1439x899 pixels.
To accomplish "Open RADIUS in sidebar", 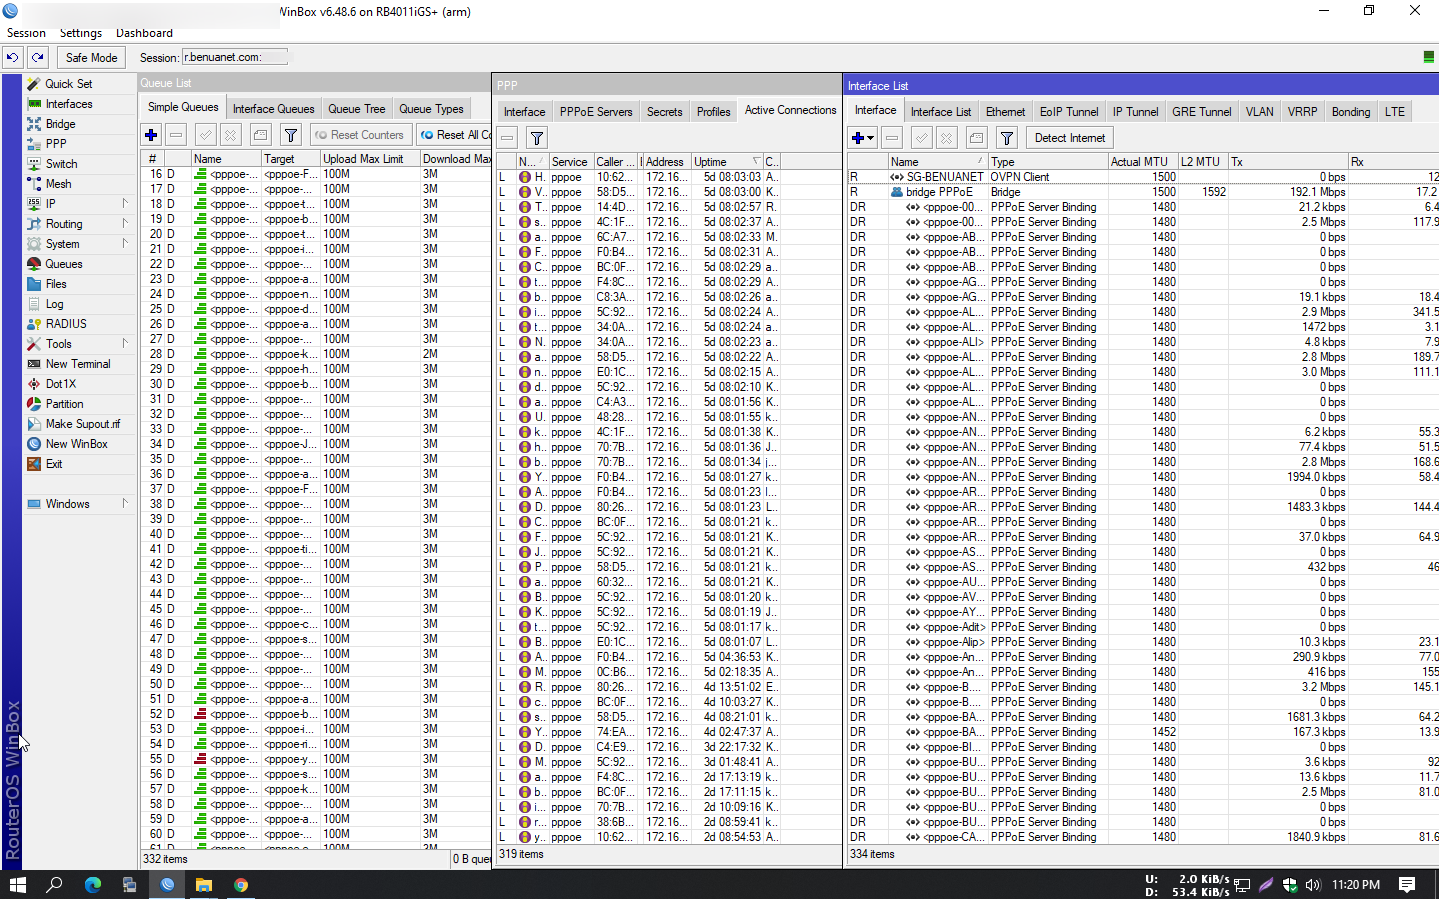I will (66, 324).
